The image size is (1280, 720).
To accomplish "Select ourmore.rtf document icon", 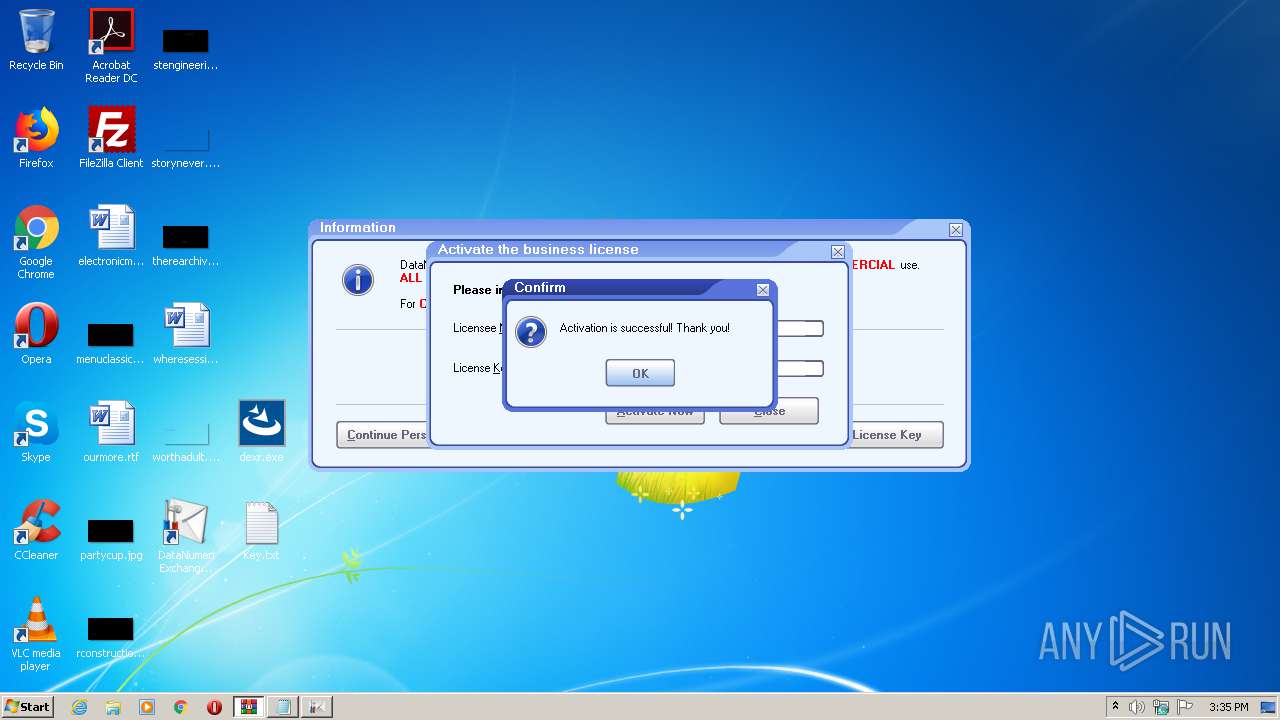I will click(111, 433).
